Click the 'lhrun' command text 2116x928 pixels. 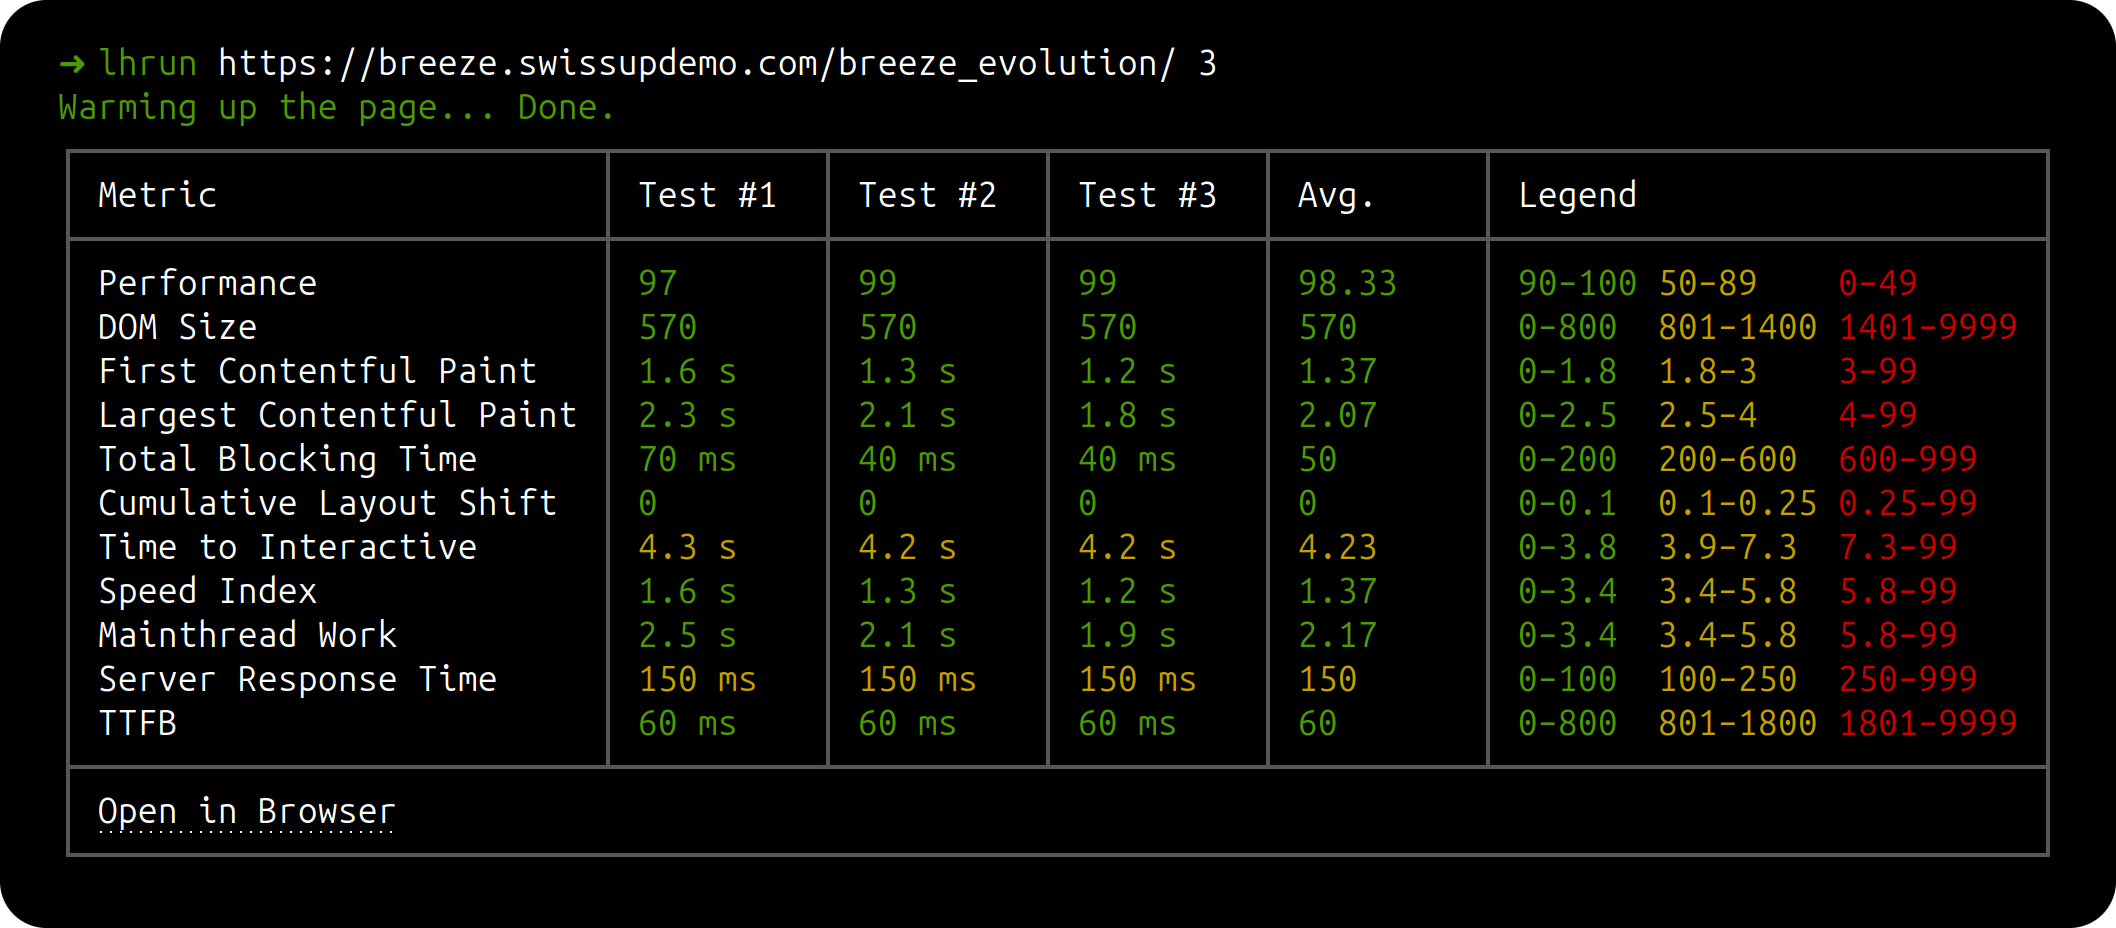coord(148,63)
